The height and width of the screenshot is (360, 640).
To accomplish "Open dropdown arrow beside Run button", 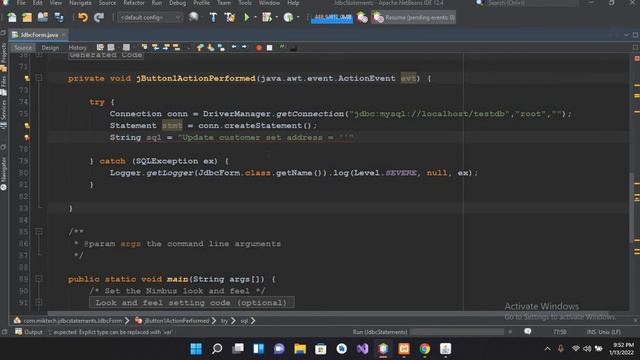I will click(x=256, y=18).
